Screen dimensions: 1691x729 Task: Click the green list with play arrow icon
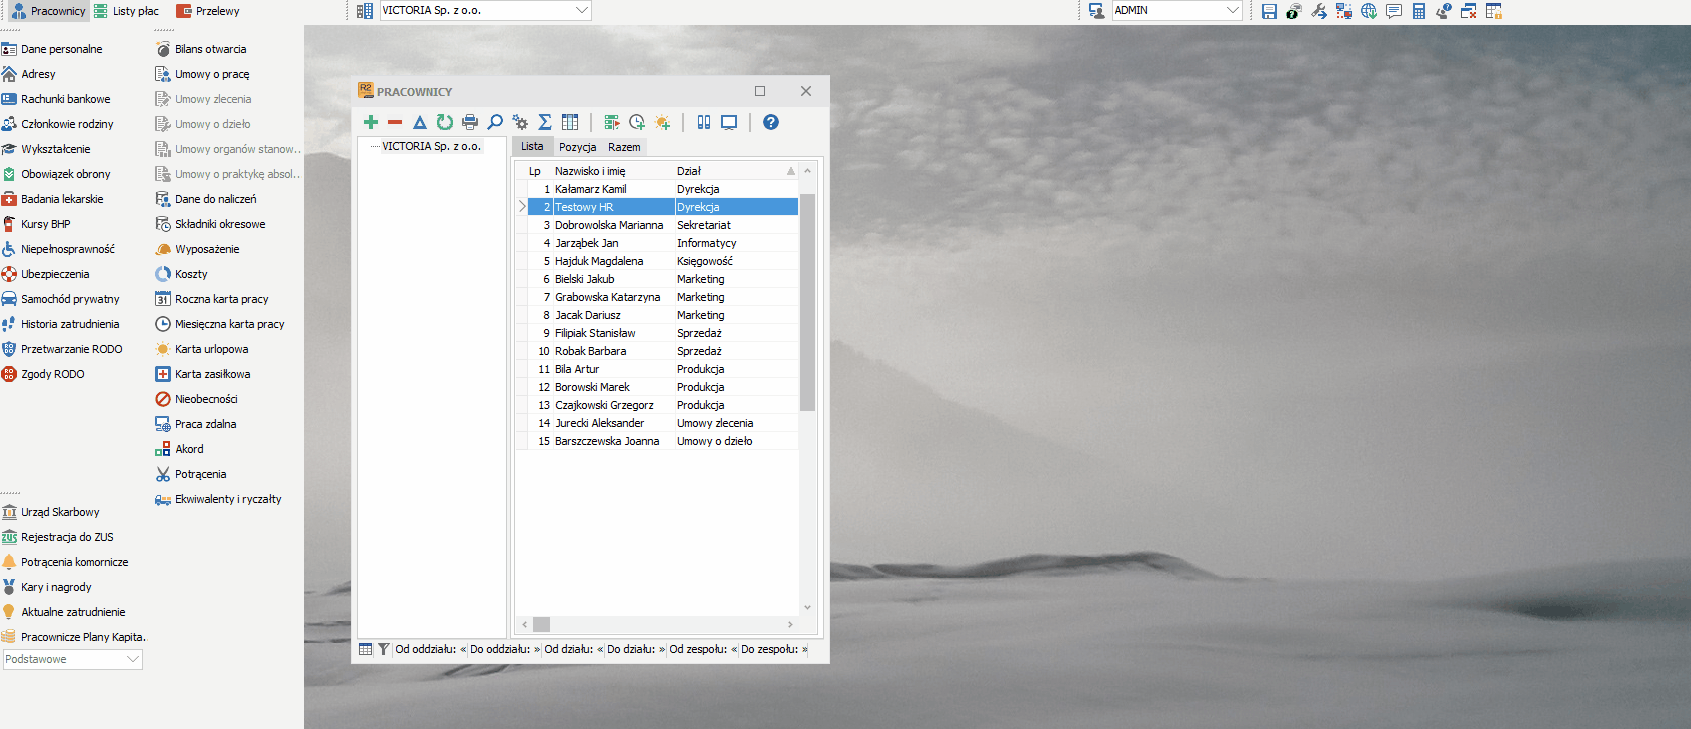(x=612, y=122)
